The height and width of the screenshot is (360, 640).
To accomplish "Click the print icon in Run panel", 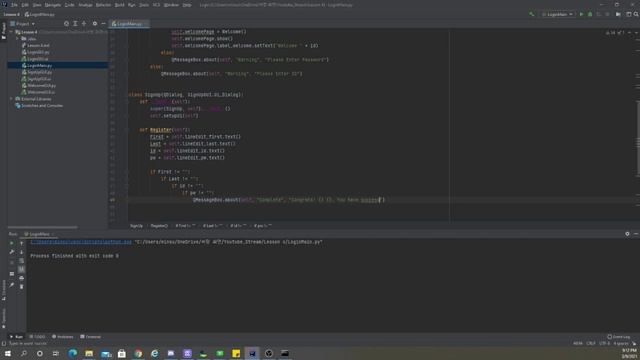I will 22,278.
